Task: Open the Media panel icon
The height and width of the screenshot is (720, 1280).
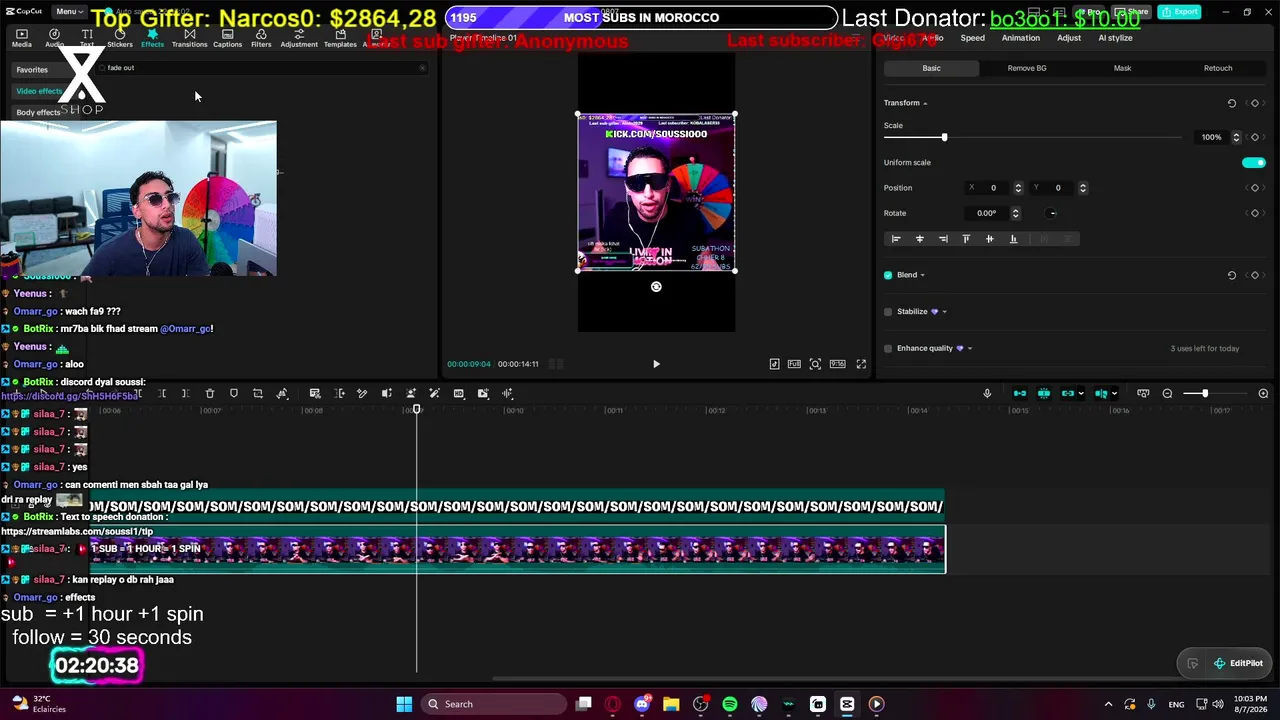Action: 21,38
